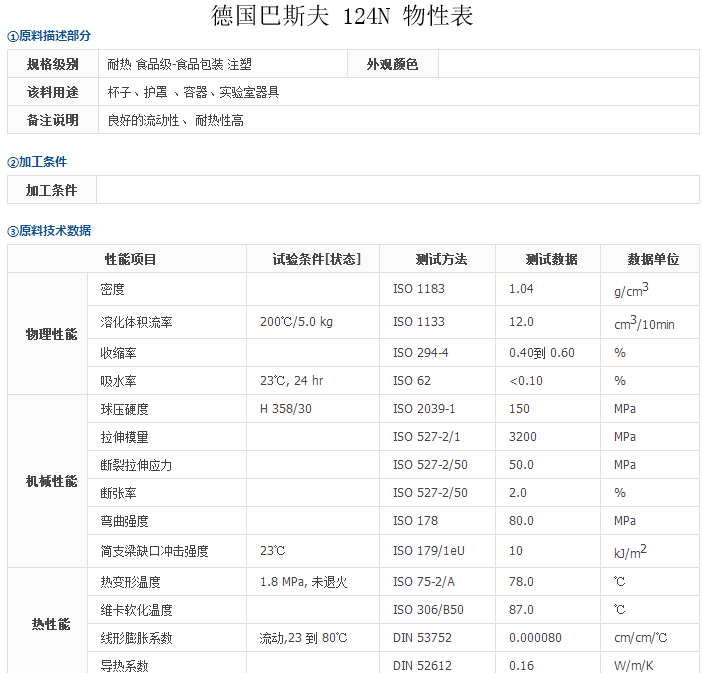The width and height of the screenshot is (702, 673).
Task: Click the 外观颜色 label cell
Action: click(392, 64)
